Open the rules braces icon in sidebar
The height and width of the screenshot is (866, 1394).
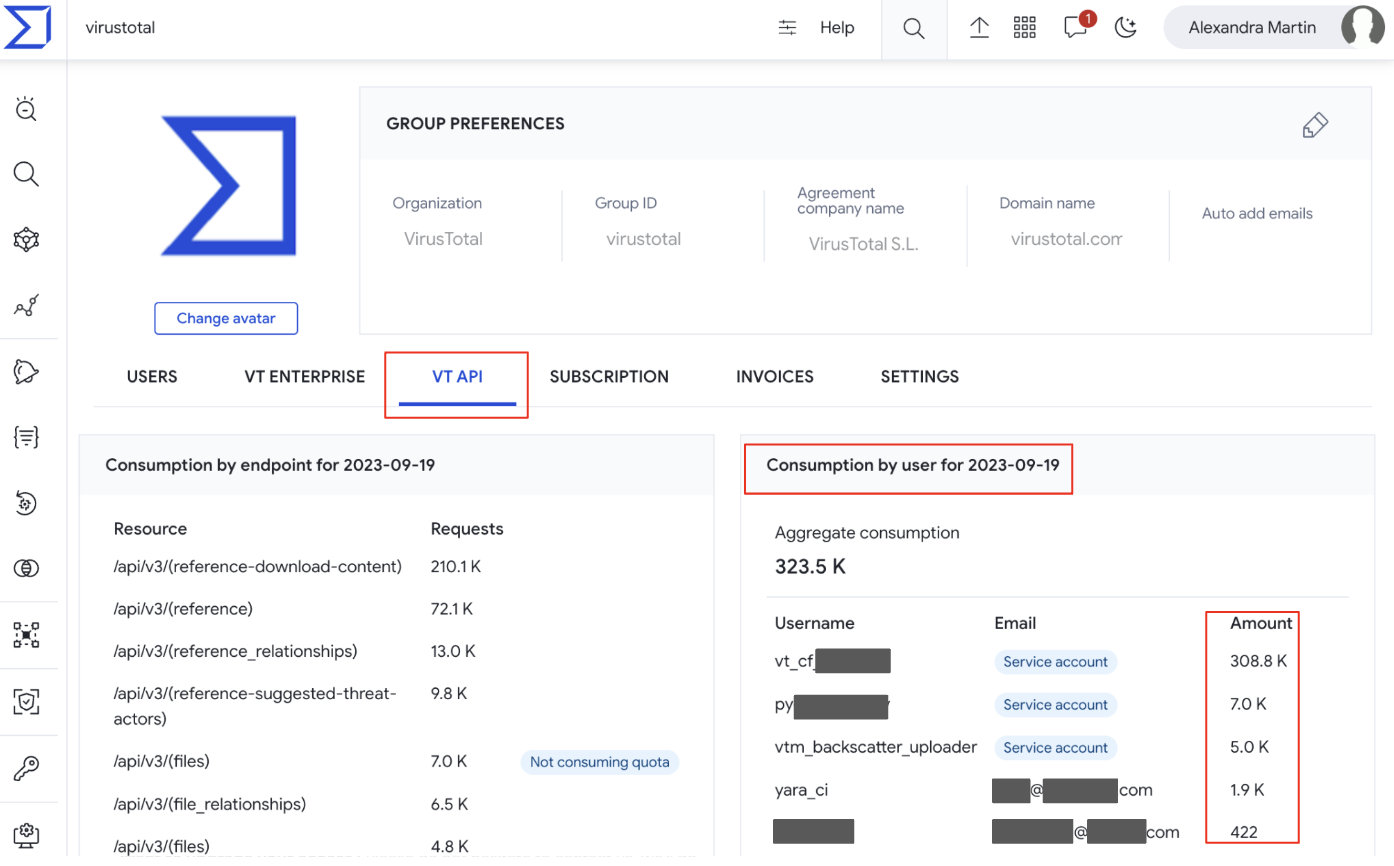(26, 437)
